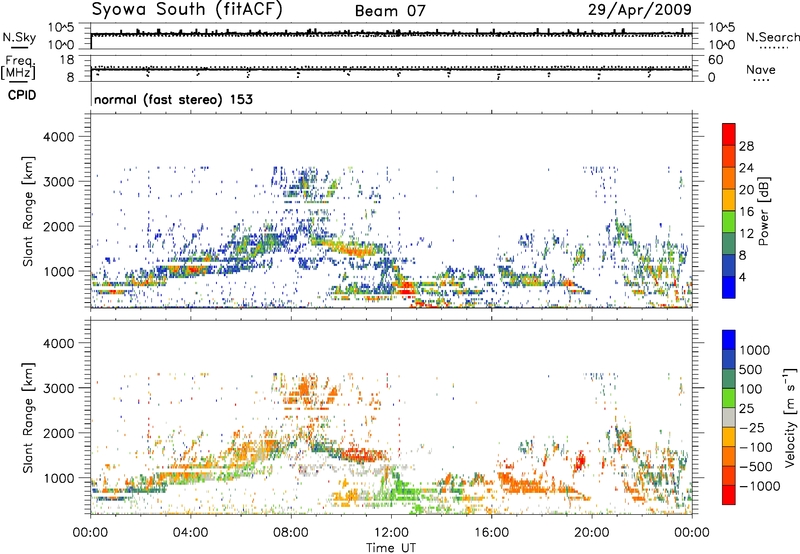Click the Nave legend label
Image resolution: width=800 pixels, height=554 pixels.
point(761,69)
